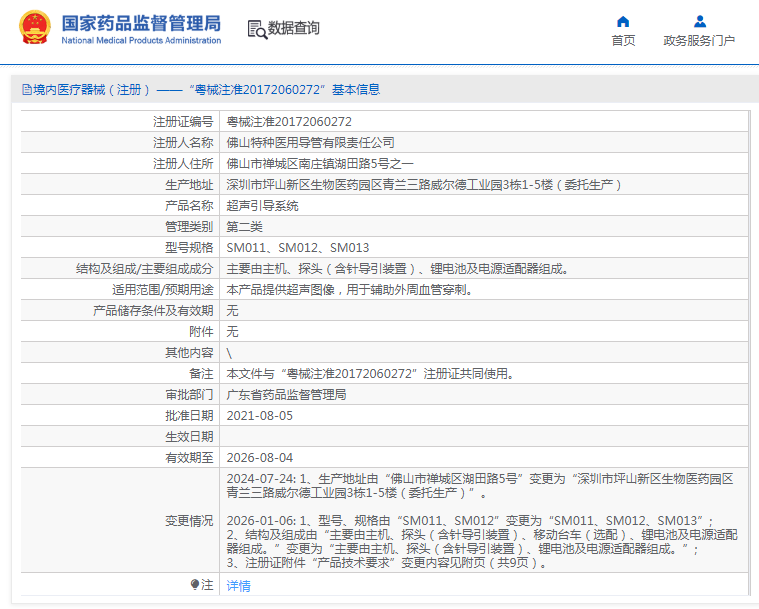Click the house icon above 首页
This screenshot has height=609, width=759.
623,21
